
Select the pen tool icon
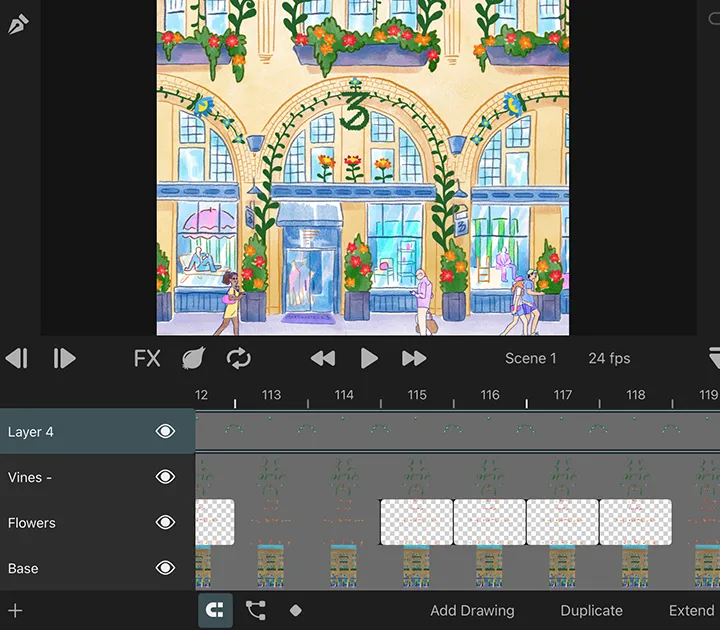coord(18,22)
